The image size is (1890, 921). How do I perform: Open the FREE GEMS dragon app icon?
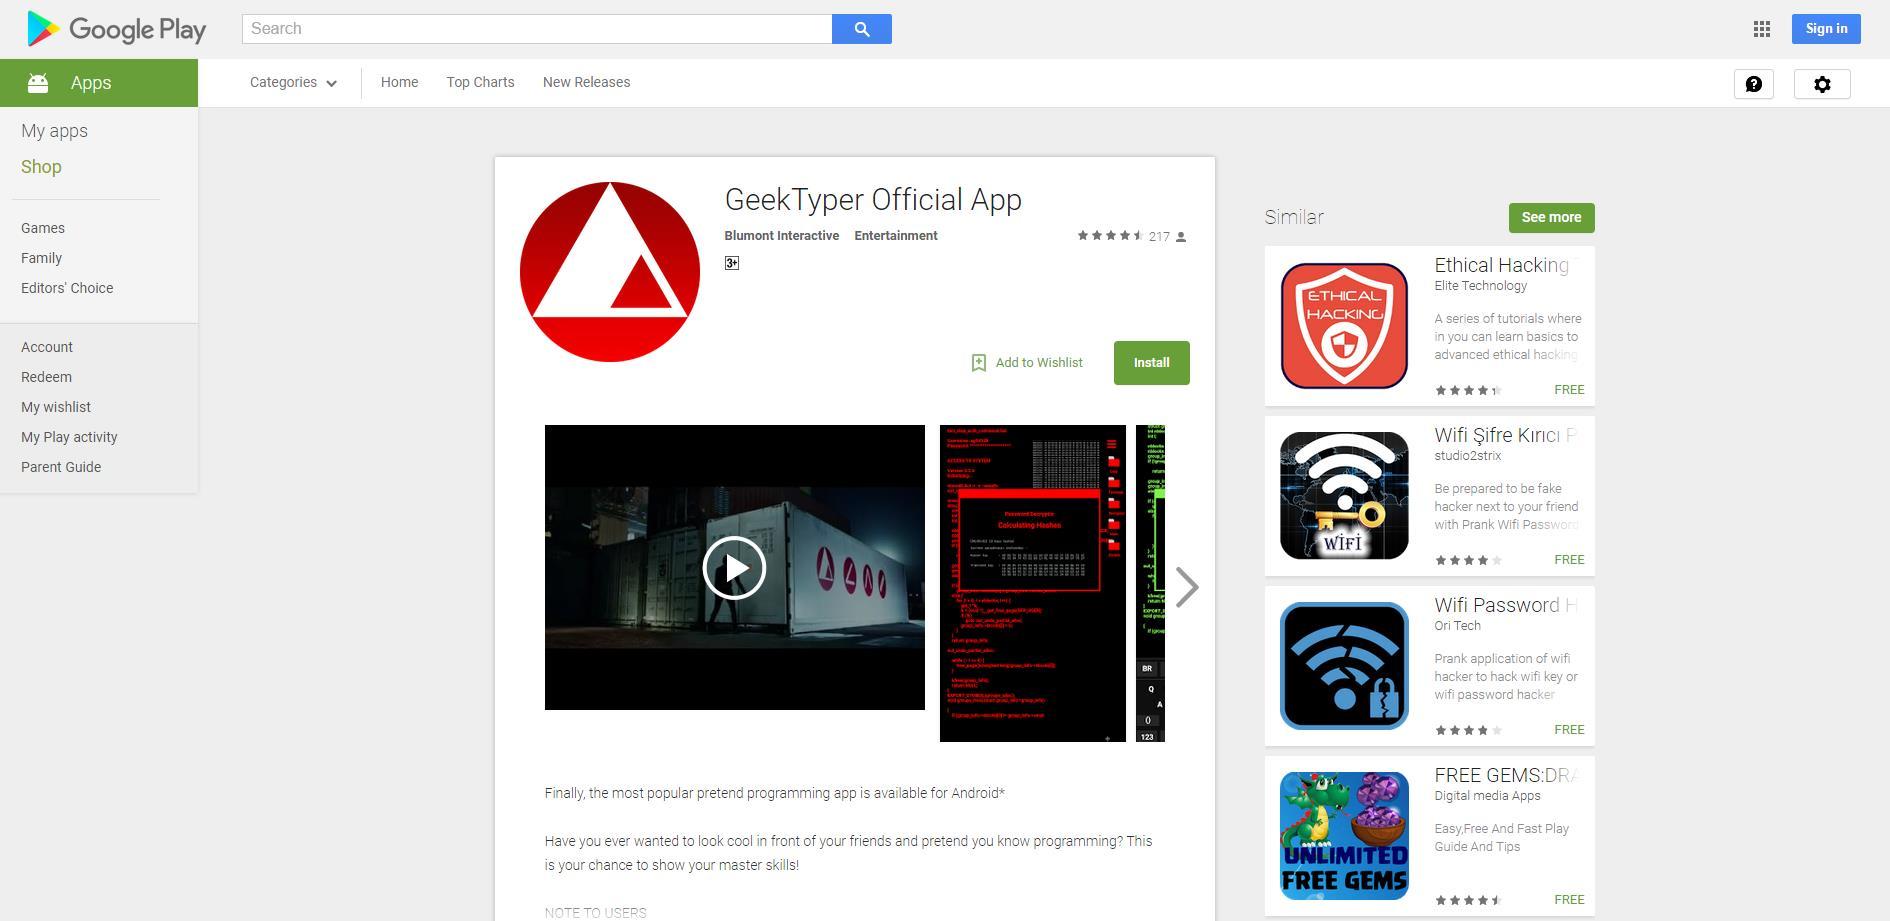coord(1344,836)
